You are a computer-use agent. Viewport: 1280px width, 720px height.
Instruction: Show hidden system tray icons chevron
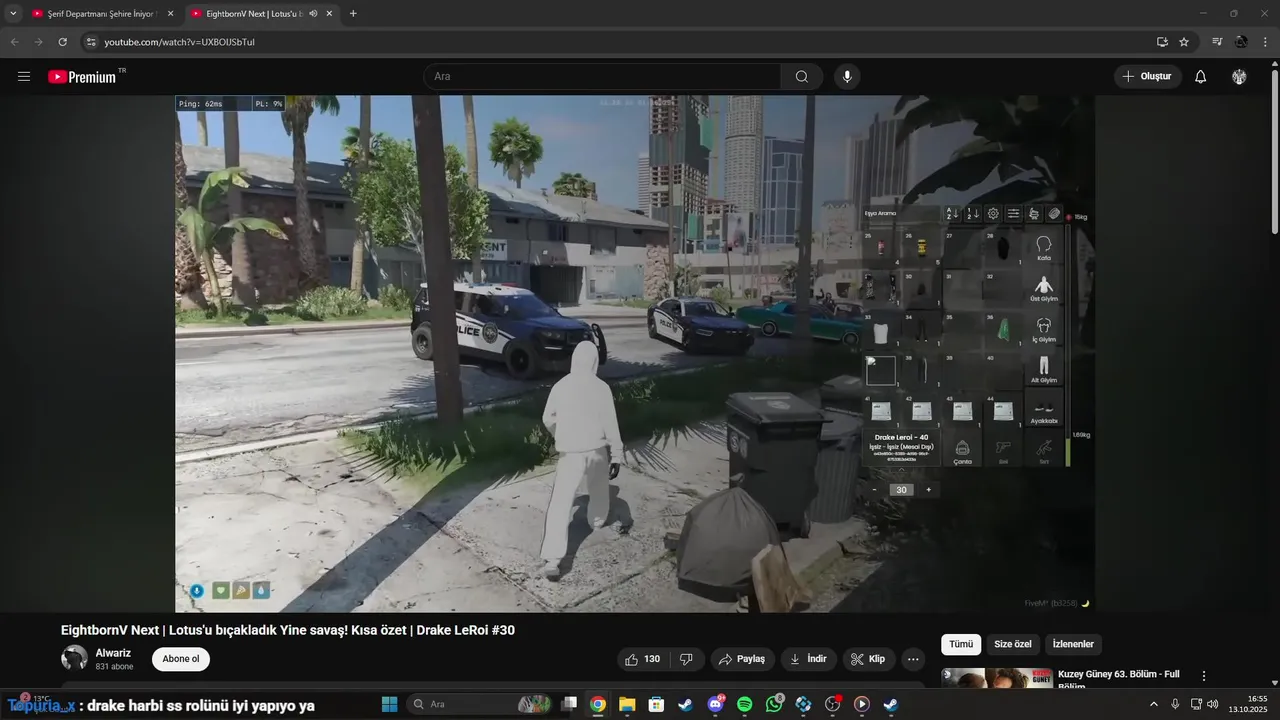click(x=1153, y=704)
